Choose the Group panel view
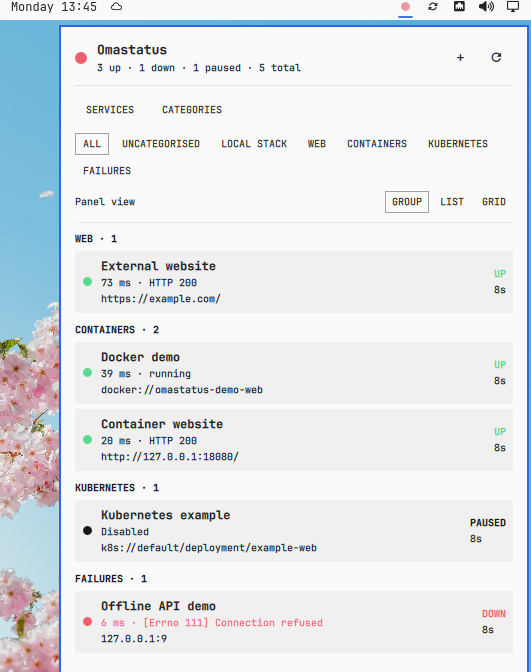 pyautogui.click(x=407, y=202)
